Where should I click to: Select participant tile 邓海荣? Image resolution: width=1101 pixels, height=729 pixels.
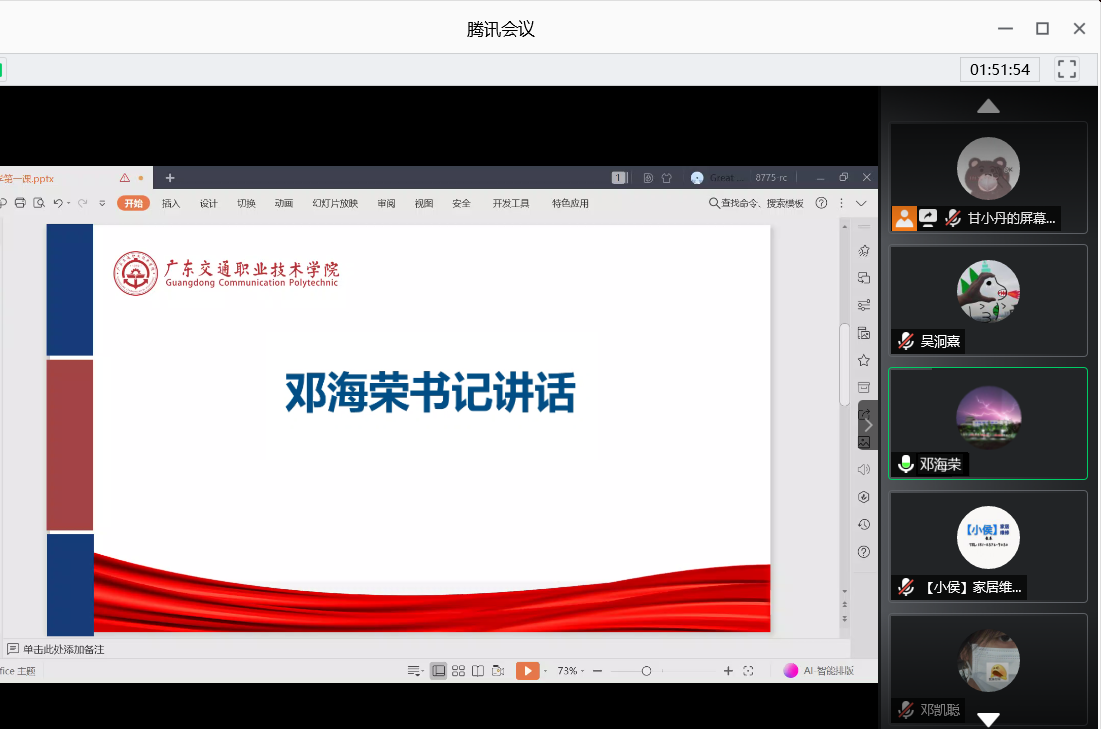coord(988,423)
